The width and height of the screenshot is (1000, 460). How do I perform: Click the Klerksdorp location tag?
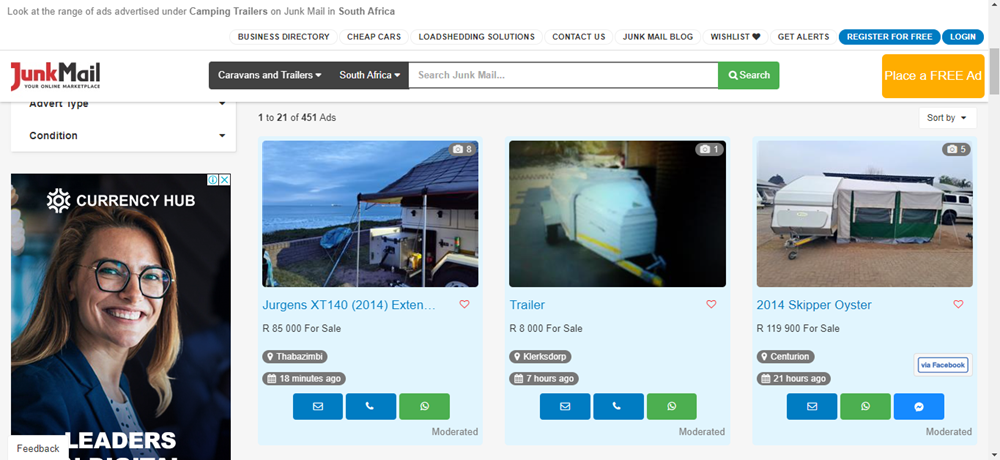tap(540, 357)
